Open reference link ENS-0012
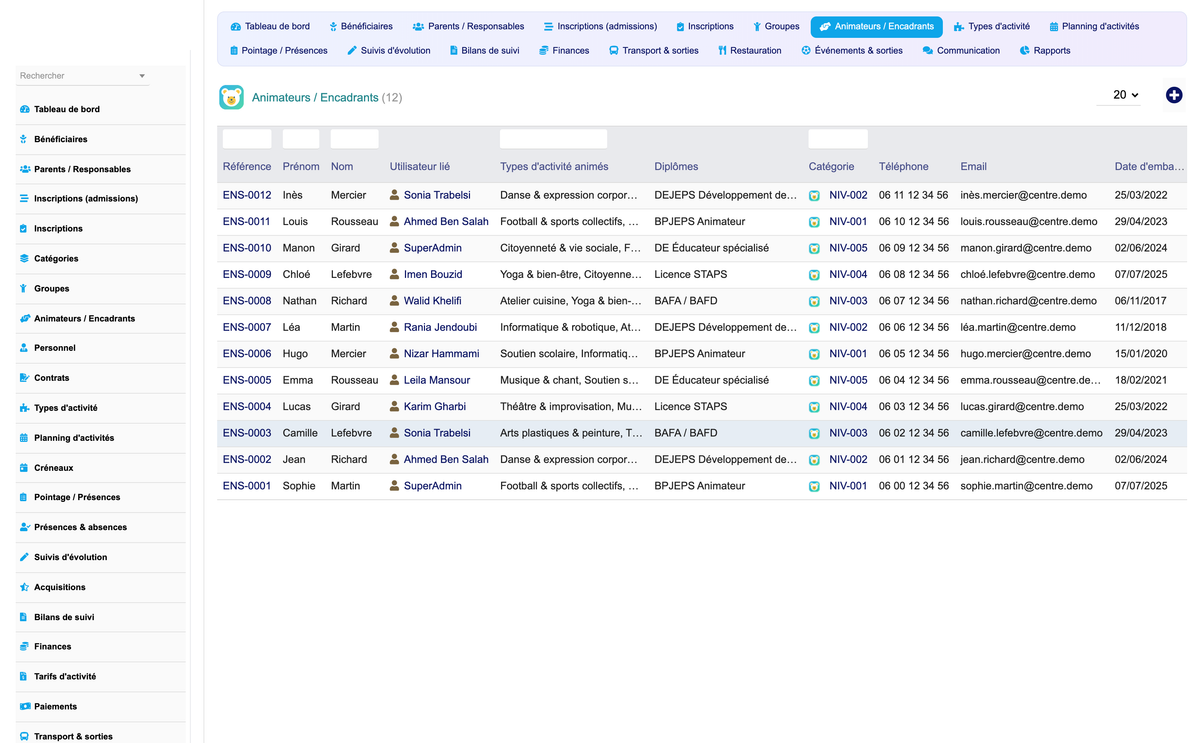The width and height of the screenshot is (1200, 743). coord(247,195)
